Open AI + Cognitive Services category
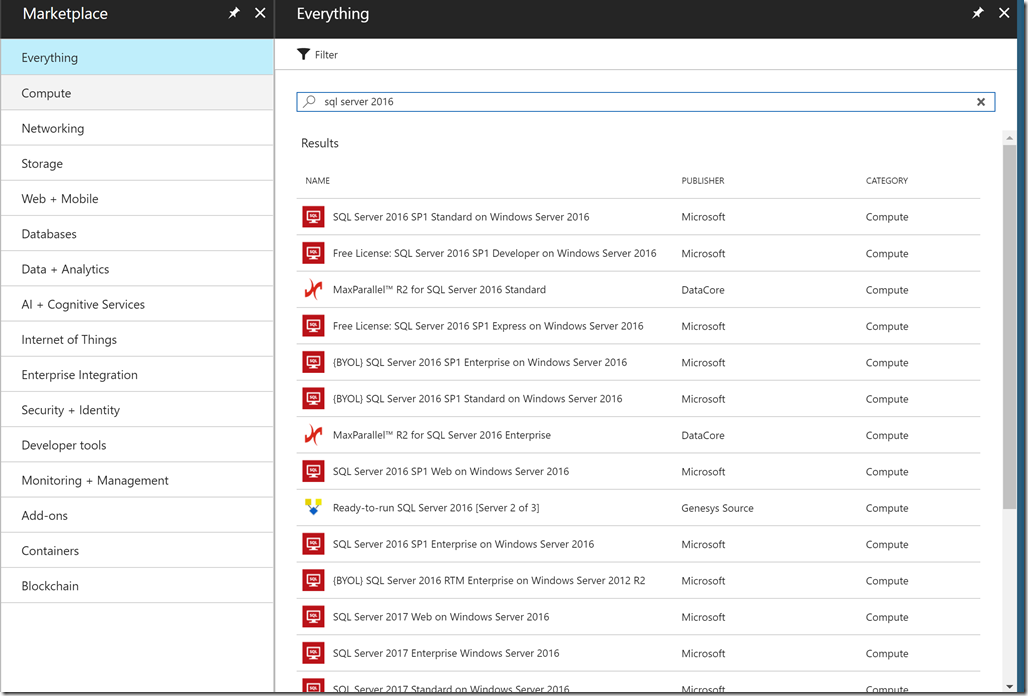Screen dimensions: 1028x696 click(x=137, y=304)
